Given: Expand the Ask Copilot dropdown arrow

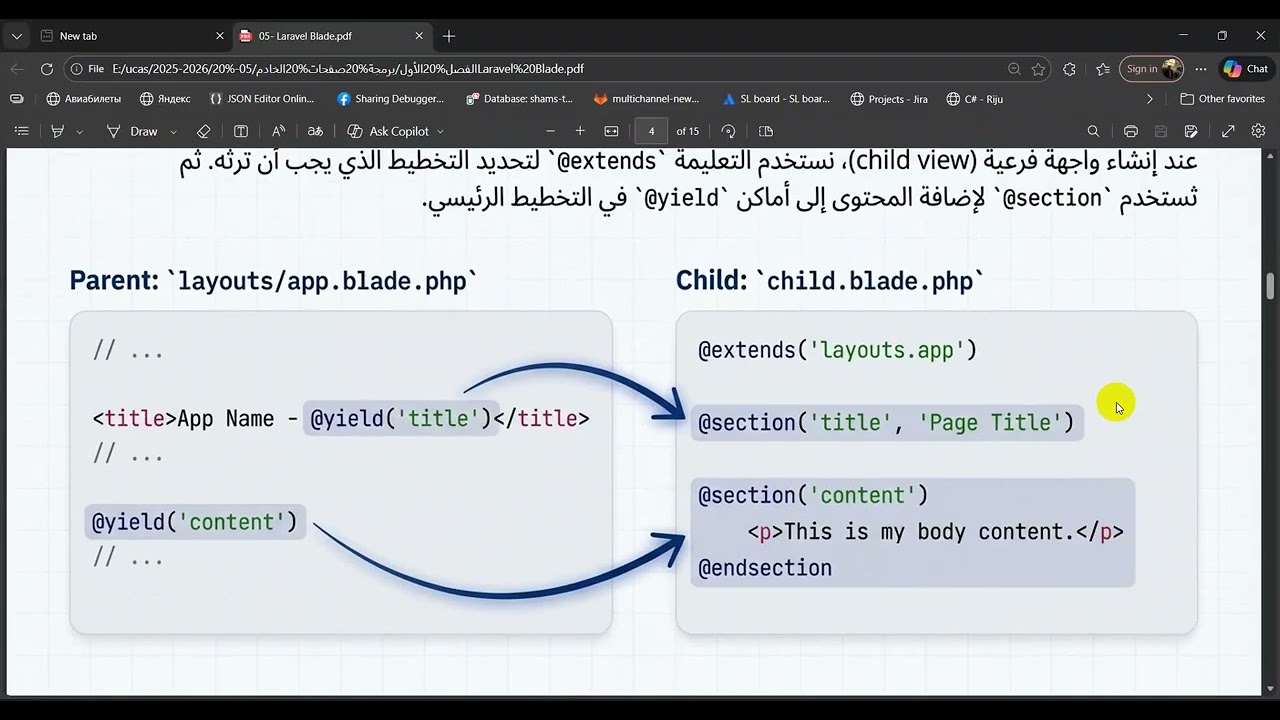Looking at the screenshot, I should (x=440, y=131).
